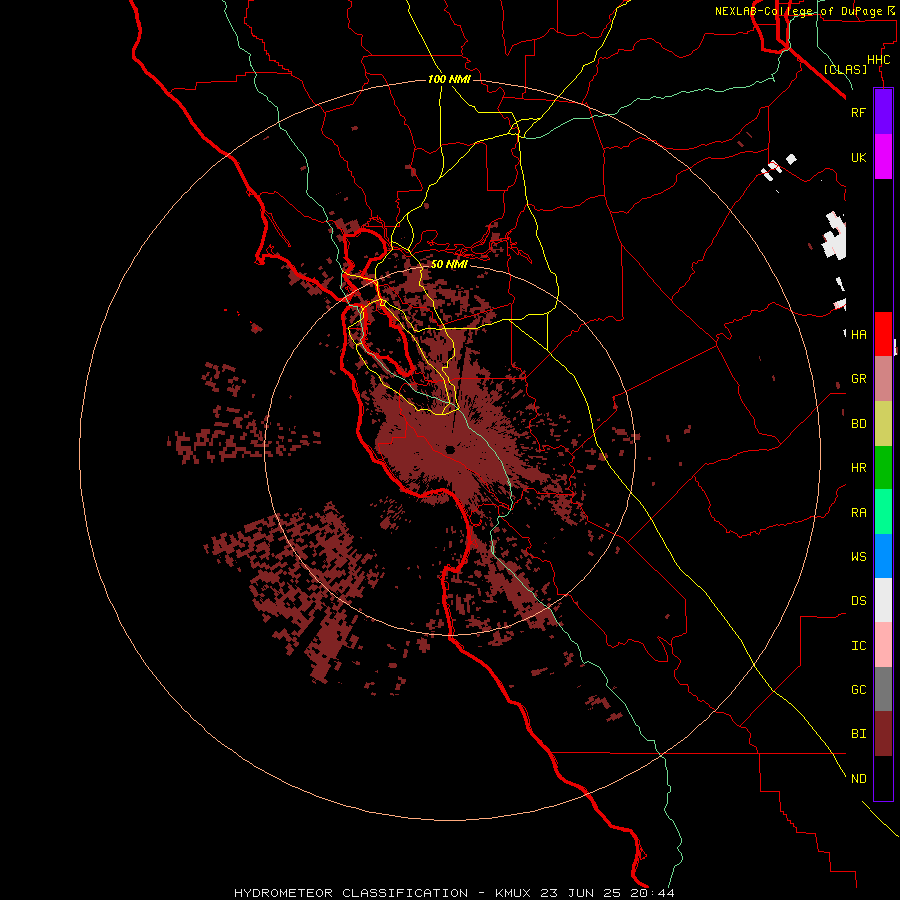Click the RA legend label text
The height and width of the screenshot is (900, 900).
859,513
